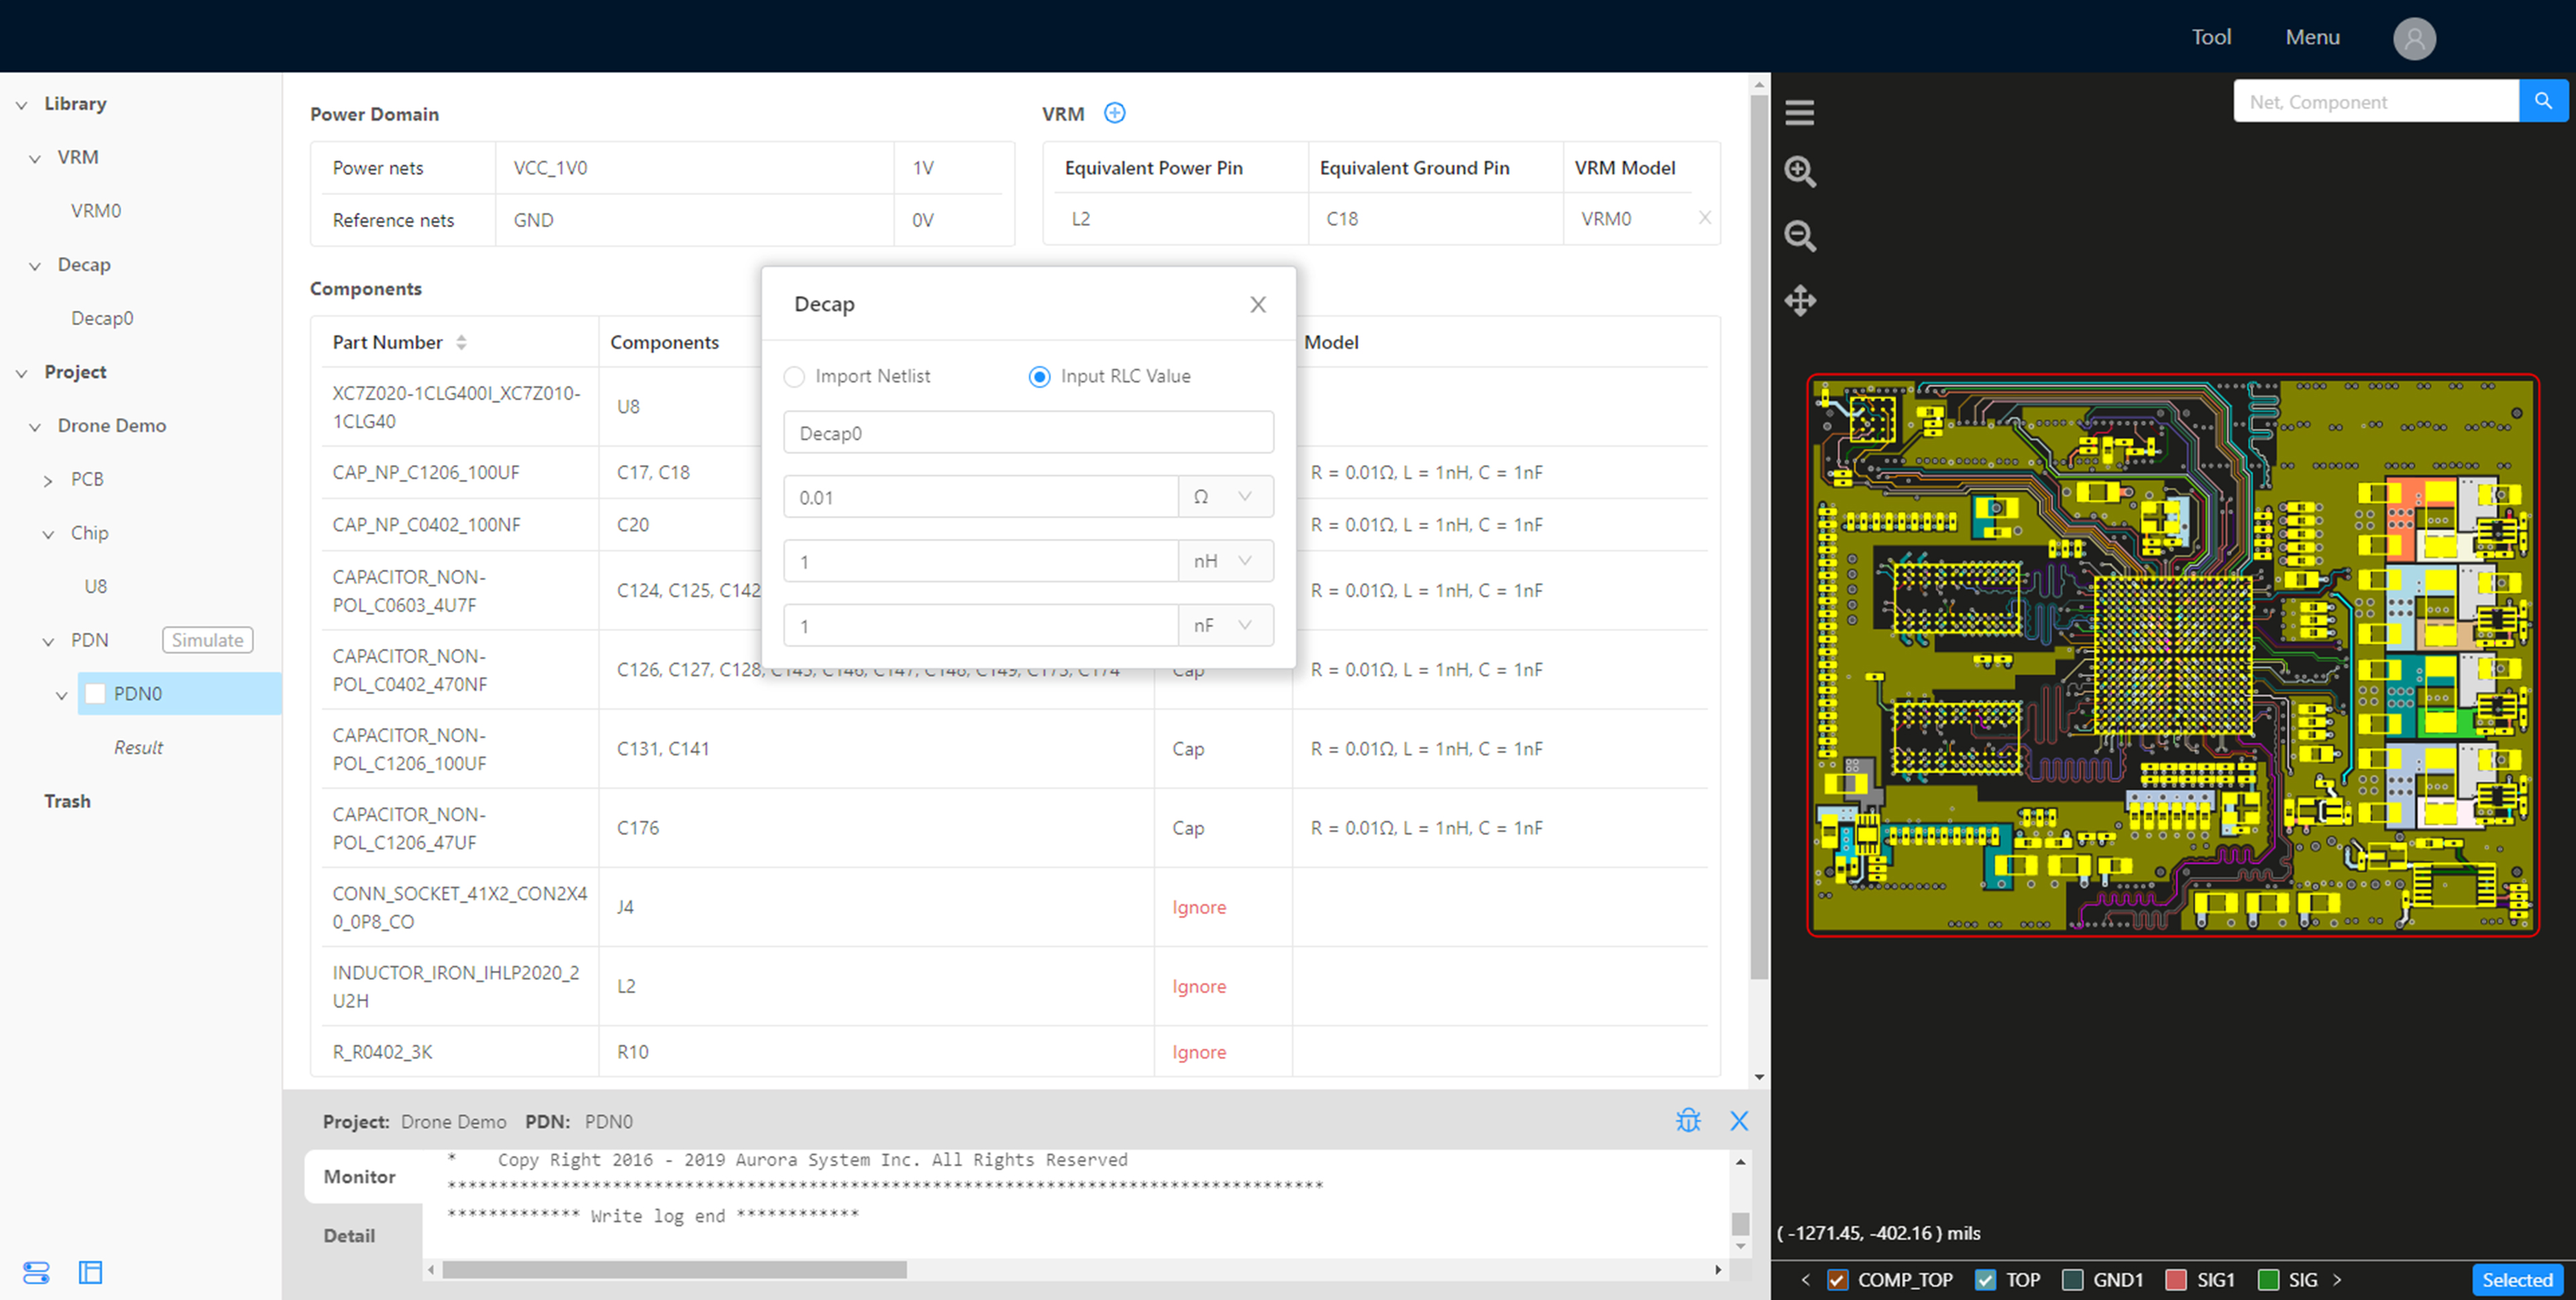Check the PDN0 tree checkbox
This screenshot has height=1300, width=2576.
(96, 694)
